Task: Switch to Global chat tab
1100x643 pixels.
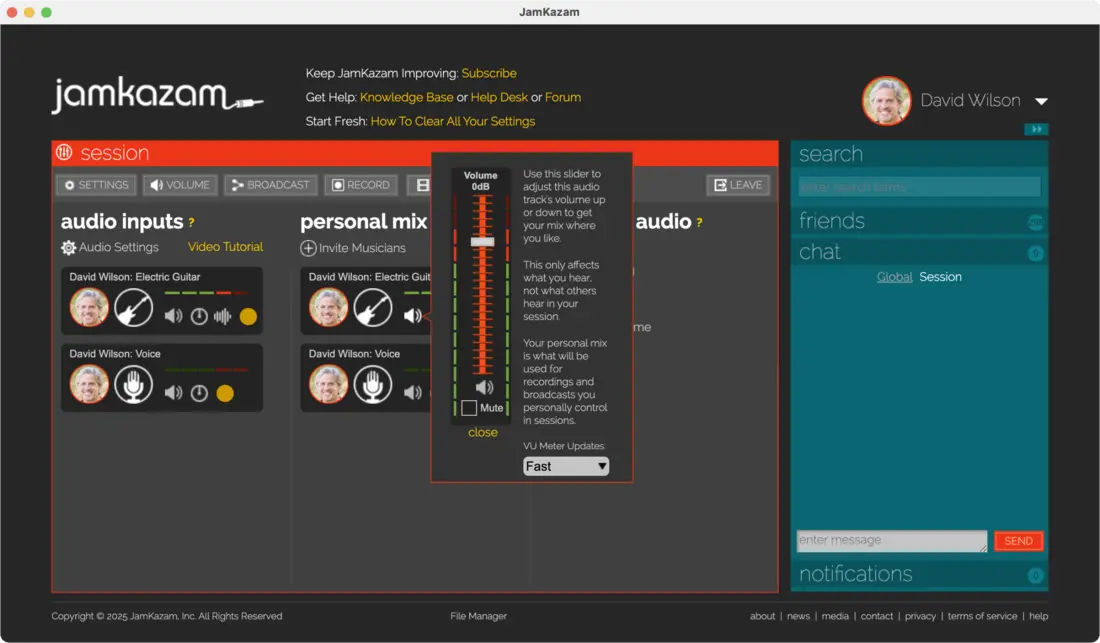Action: coord(894,277)
